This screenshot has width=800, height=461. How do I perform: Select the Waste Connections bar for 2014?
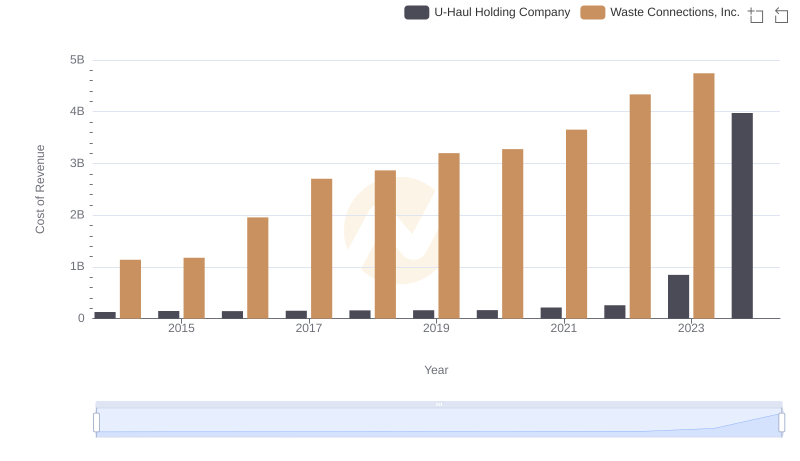coord(130,289)
